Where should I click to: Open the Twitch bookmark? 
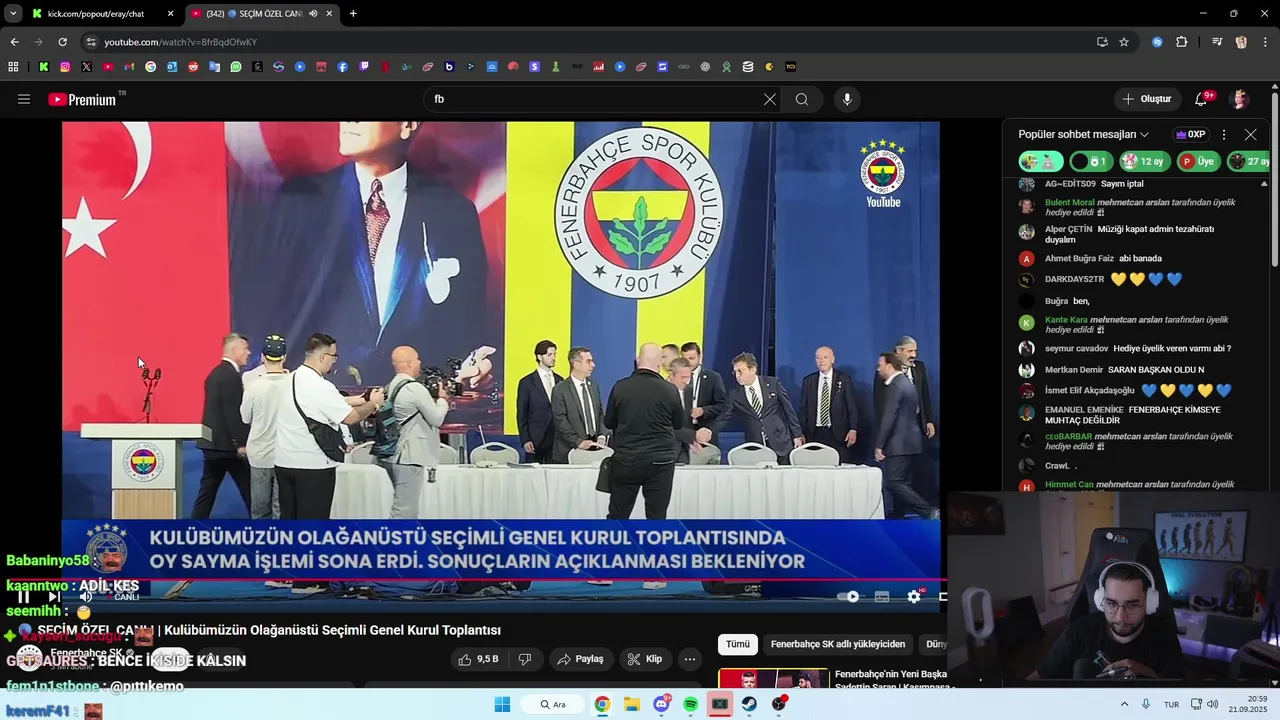(x=364, y=67)
